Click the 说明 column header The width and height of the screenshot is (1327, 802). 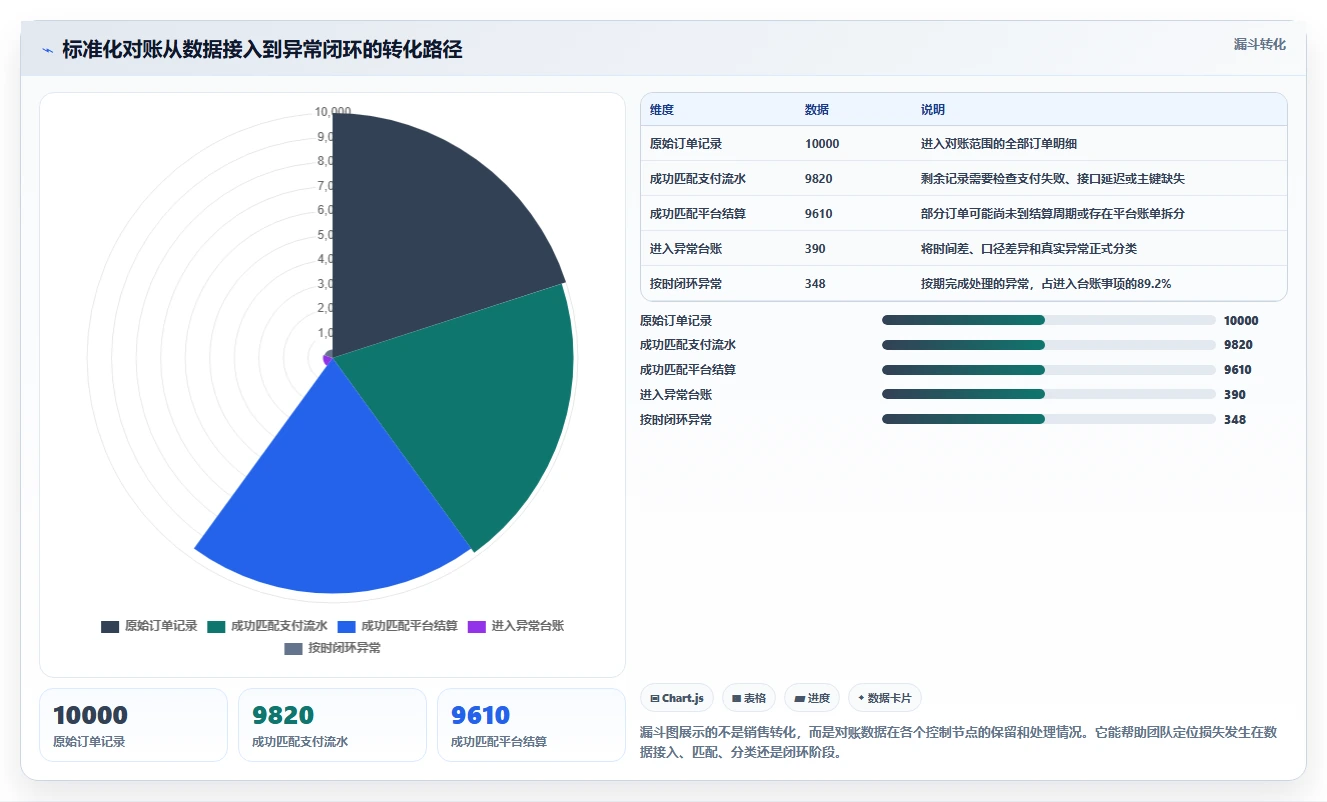[933, 110]
